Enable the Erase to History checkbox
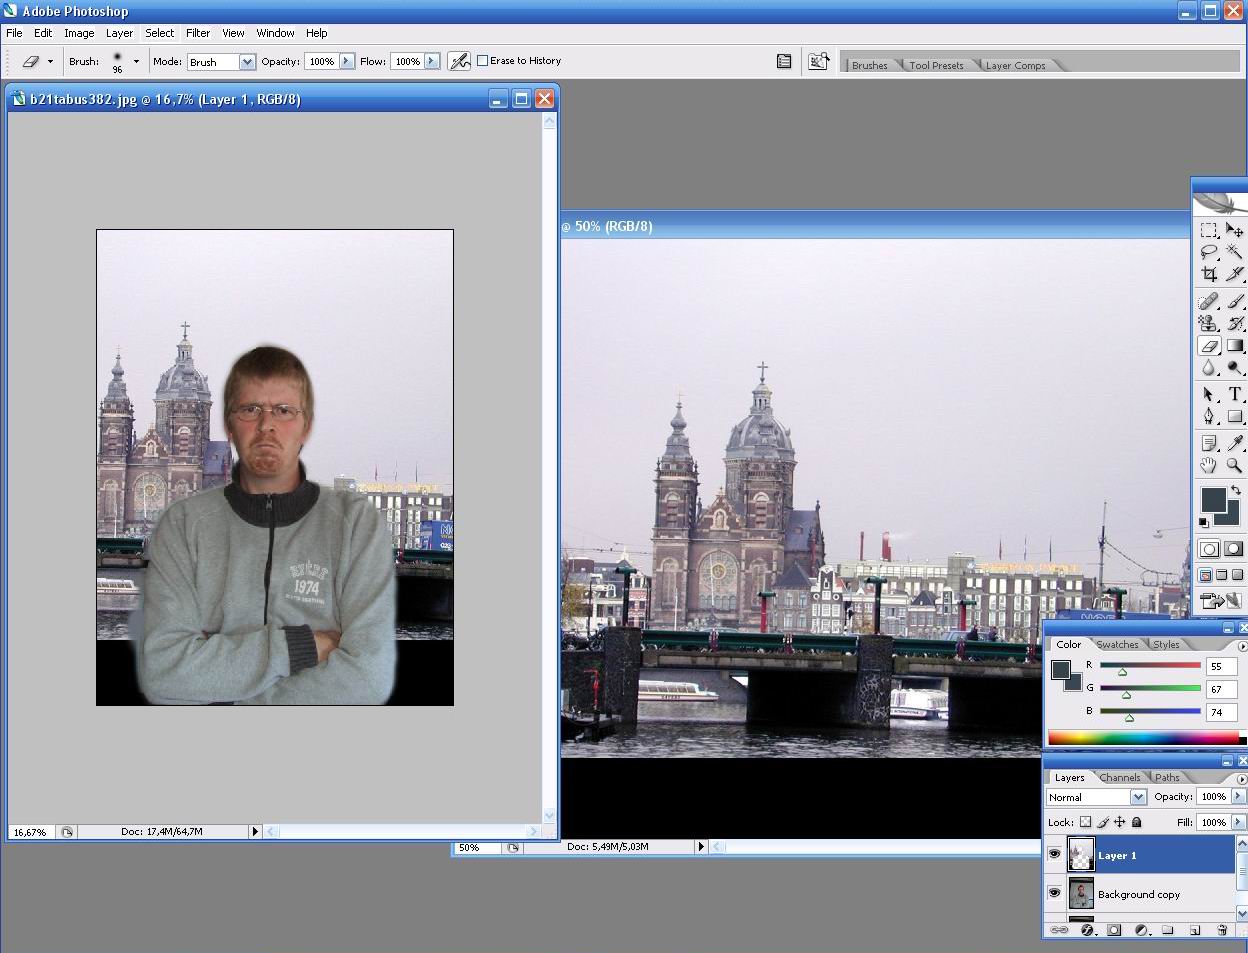1248x953 pixels. pos(483,61)
